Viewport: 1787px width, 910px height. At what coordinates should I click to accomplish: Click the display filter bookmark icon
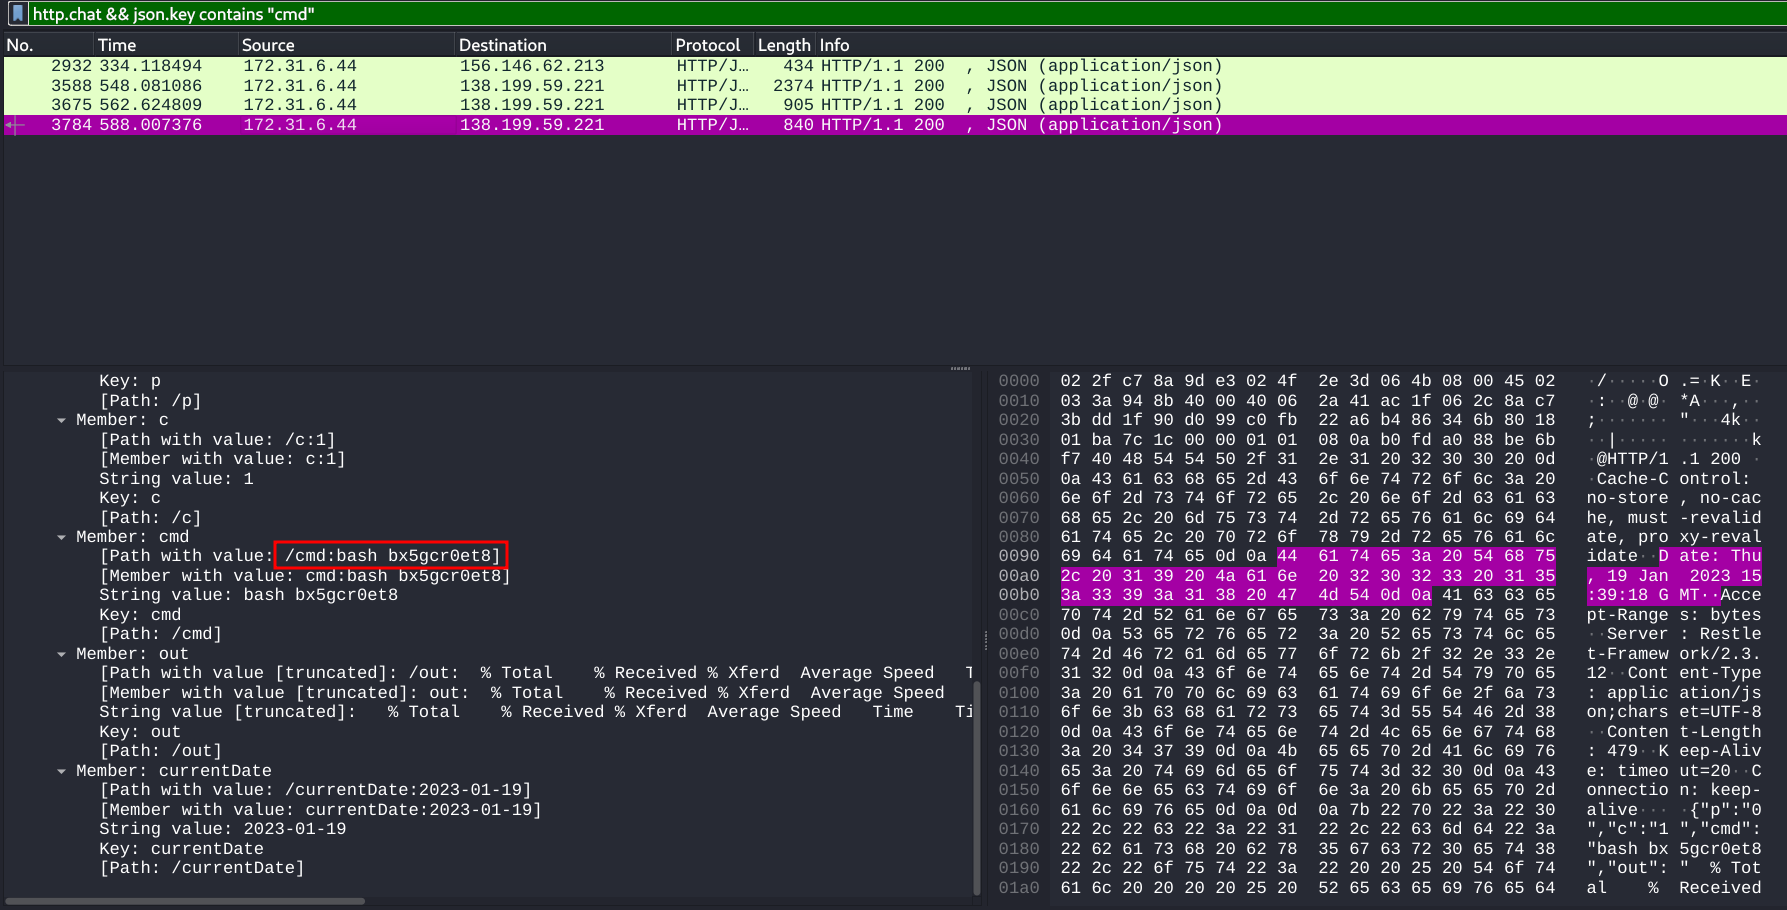(x=17, y=14)
